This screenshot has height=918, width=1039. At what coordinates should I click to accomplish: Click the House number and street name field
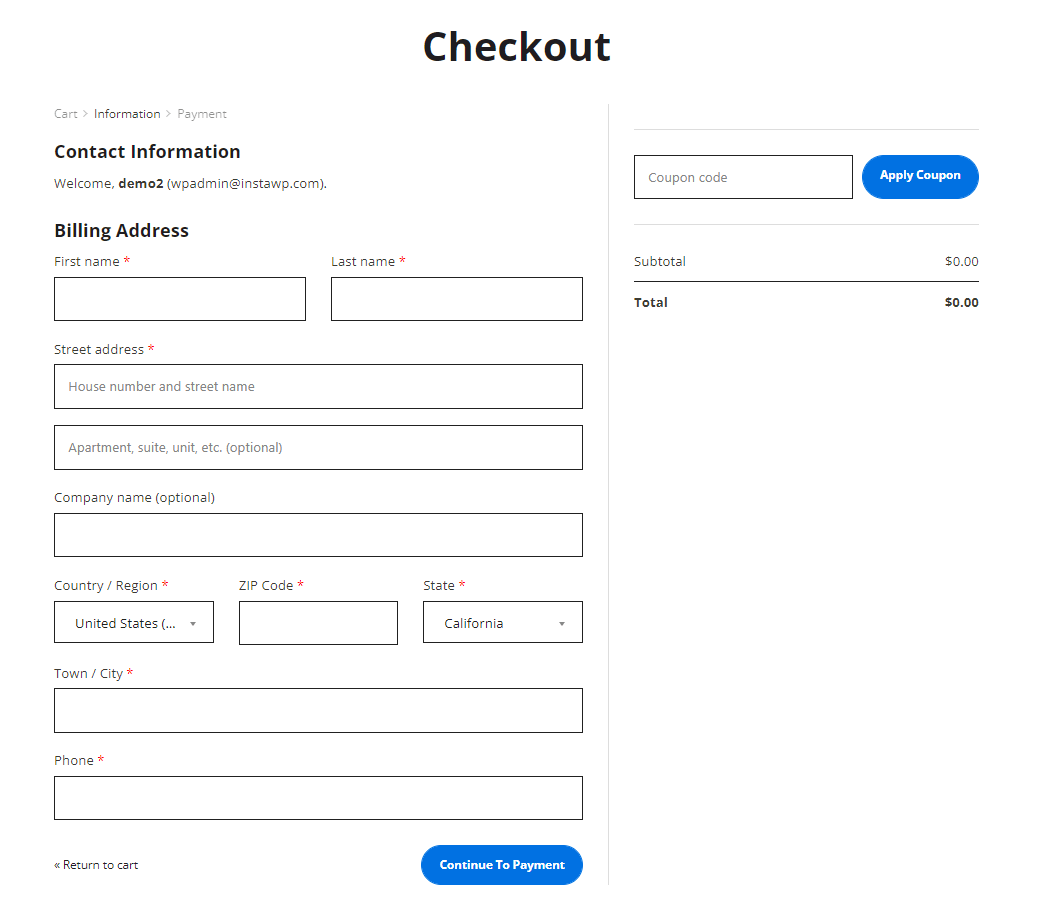click(x=319, y=386)
